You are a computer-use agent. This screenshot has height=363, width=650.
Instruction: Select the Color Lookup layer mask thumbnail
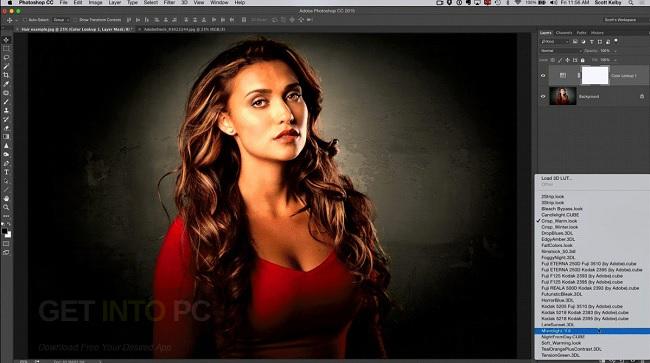coord(595,75)
